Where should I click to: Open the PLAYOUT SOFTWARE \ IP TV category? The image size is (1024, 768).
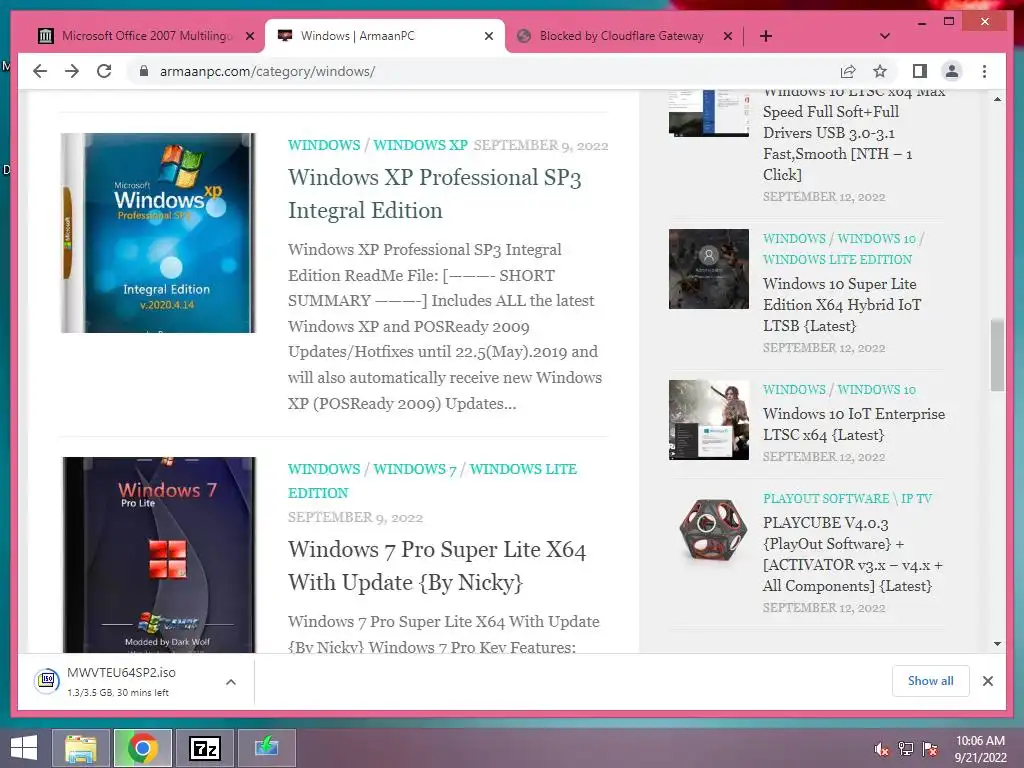tap(848, 498)
